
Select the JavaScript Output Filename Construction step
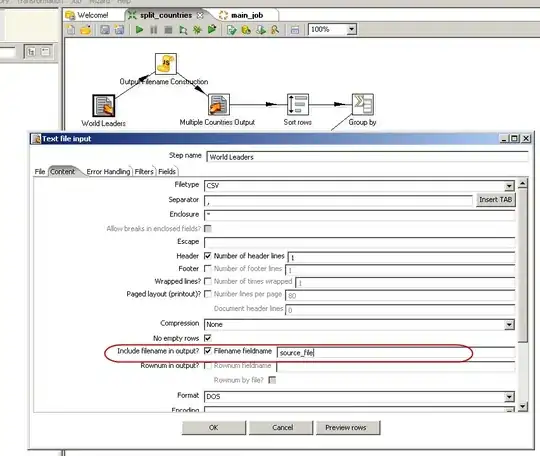point(166,63)
